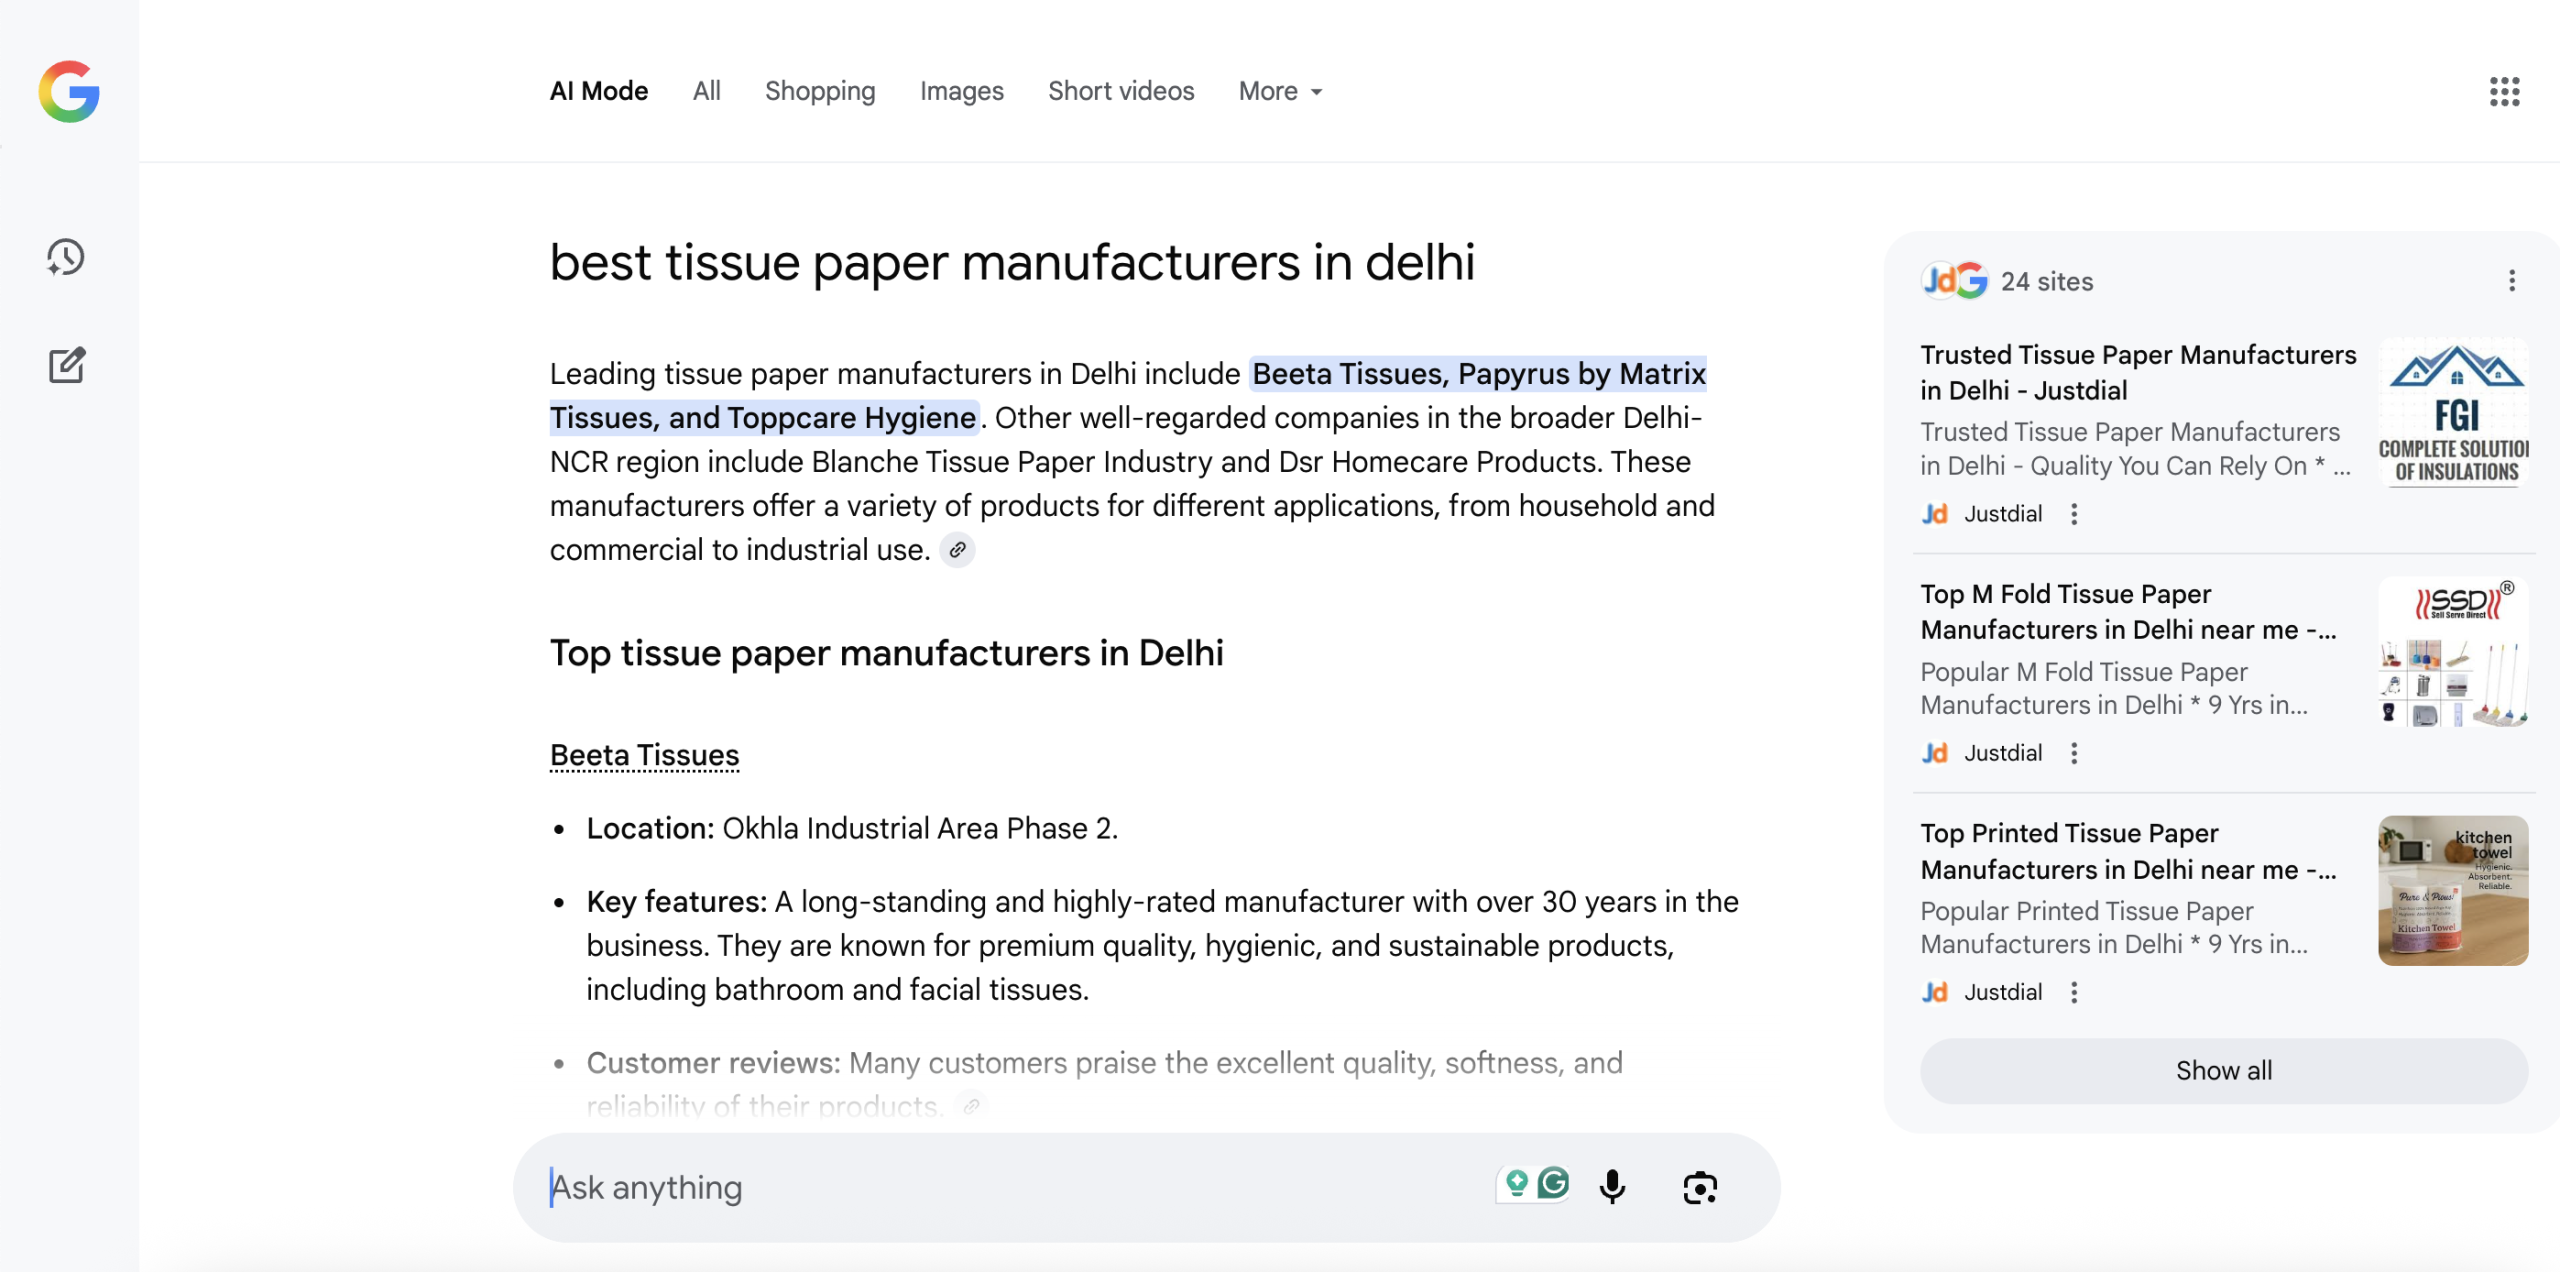Click the highlighted 'Beeta Tissues, Papyrus by Matrix' text
Image resolution: width=2560 pixels, height=1272 pixels.
(x=1479, y=374)
